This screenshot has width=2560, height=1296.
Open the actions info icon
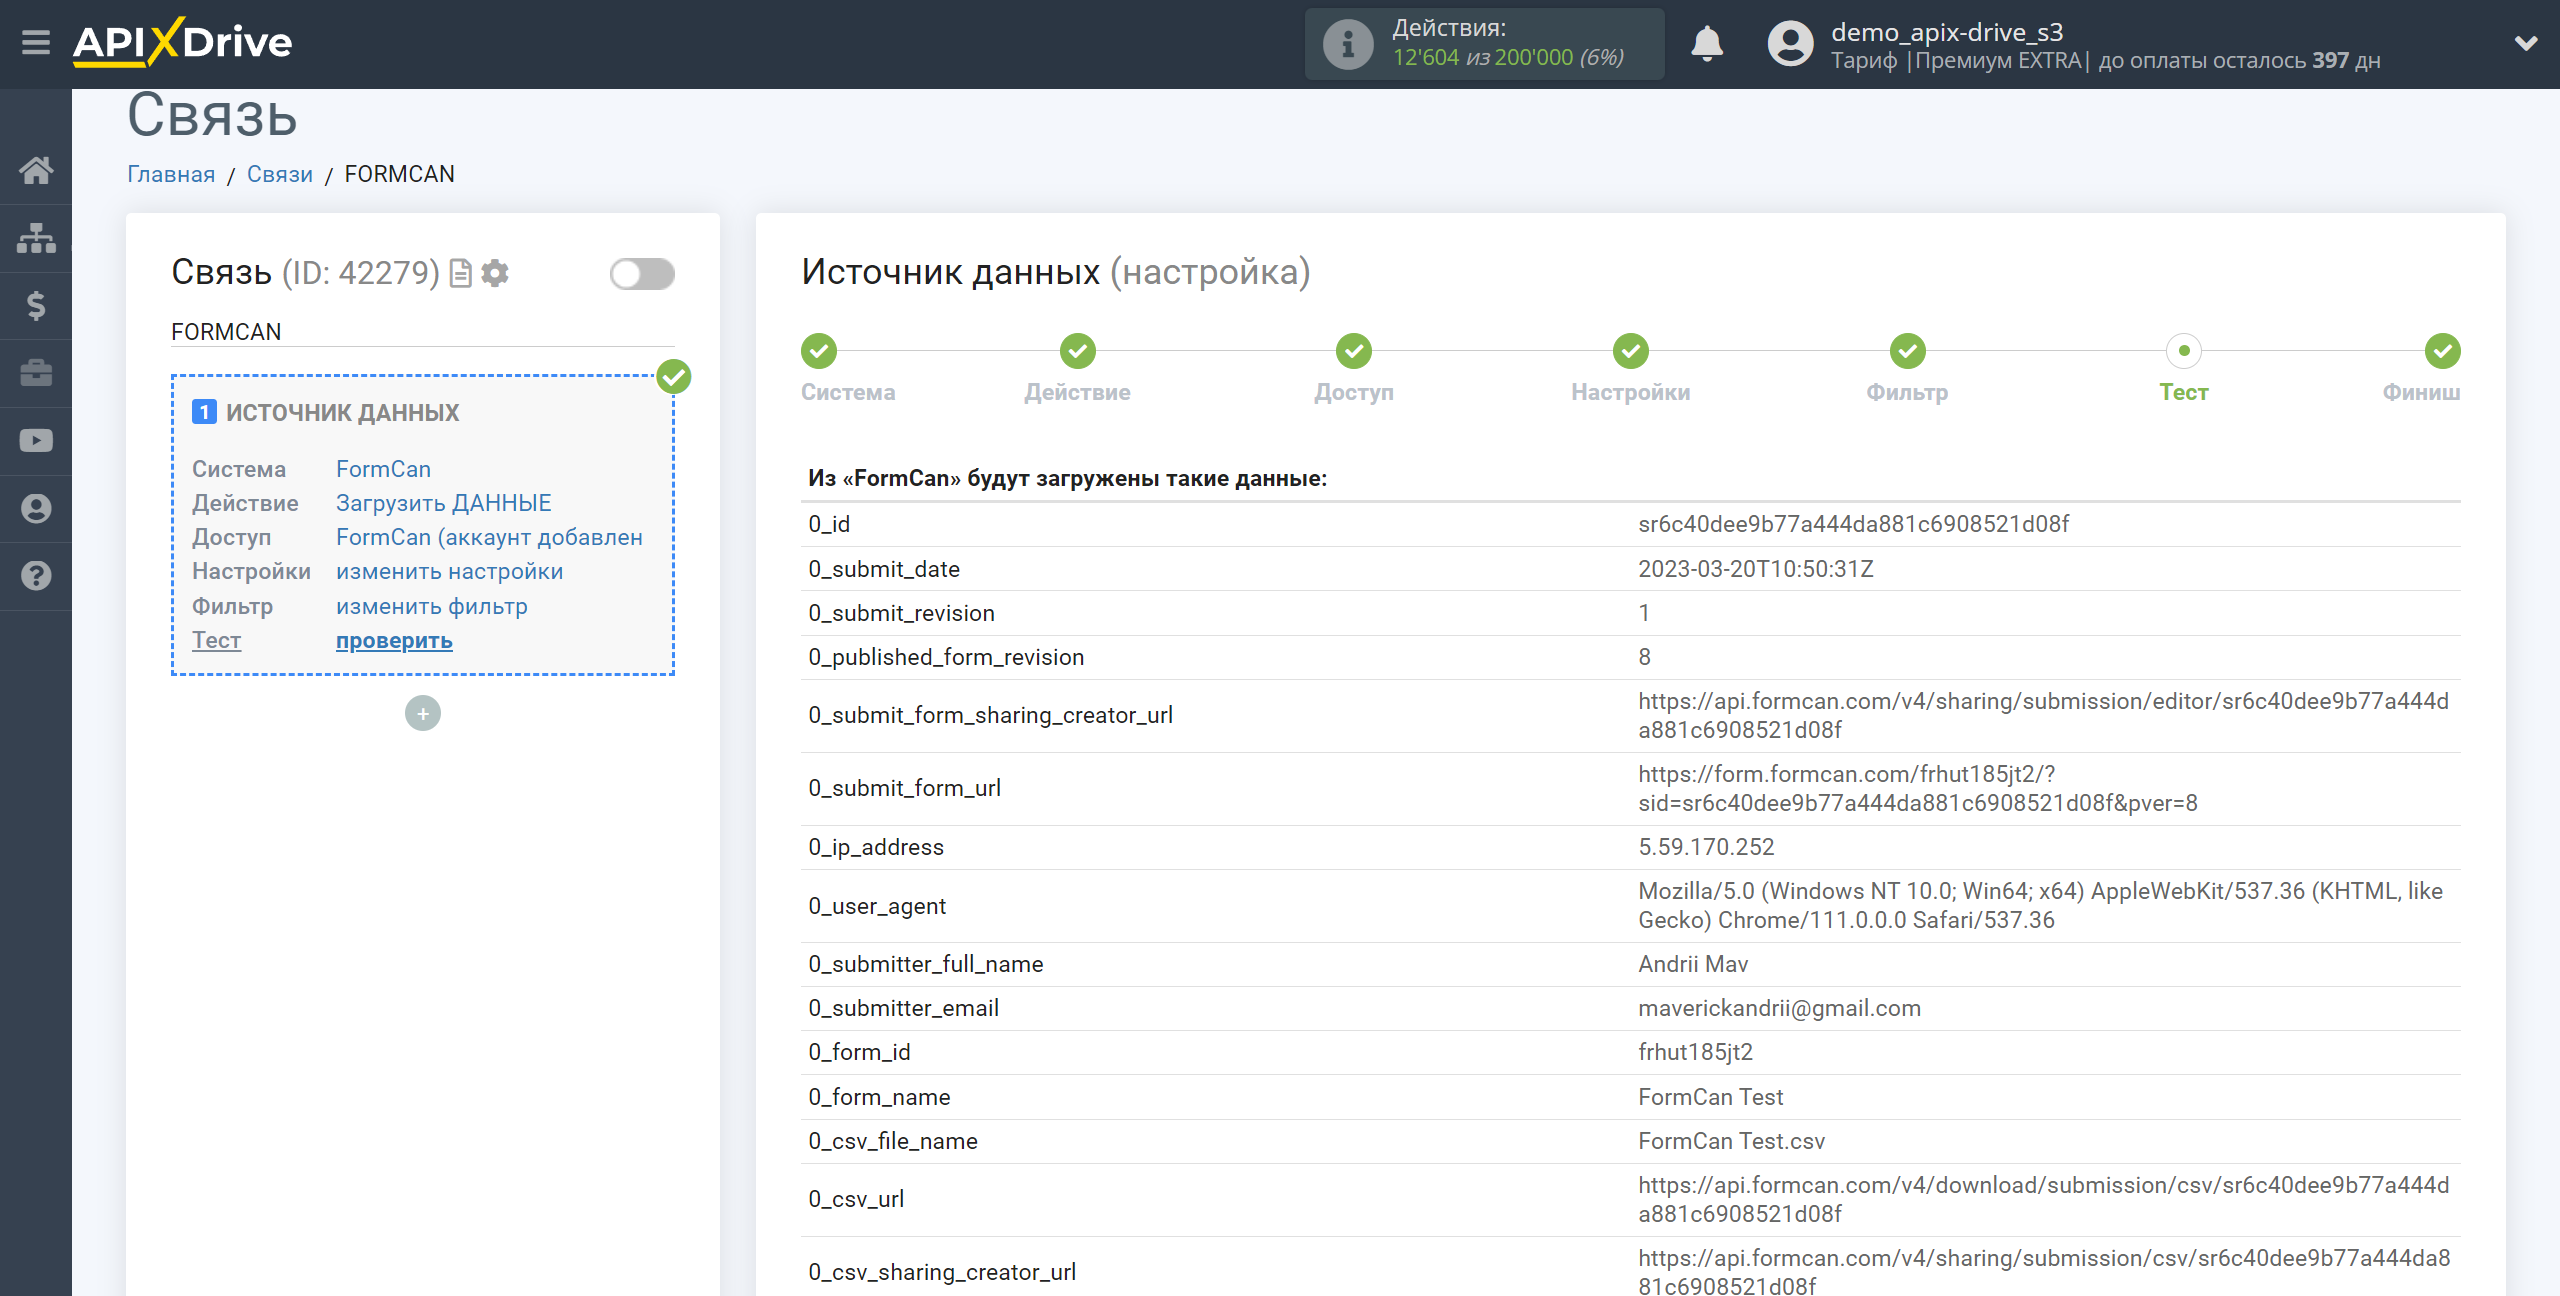pyautogui.click(x=1348, y=44)
